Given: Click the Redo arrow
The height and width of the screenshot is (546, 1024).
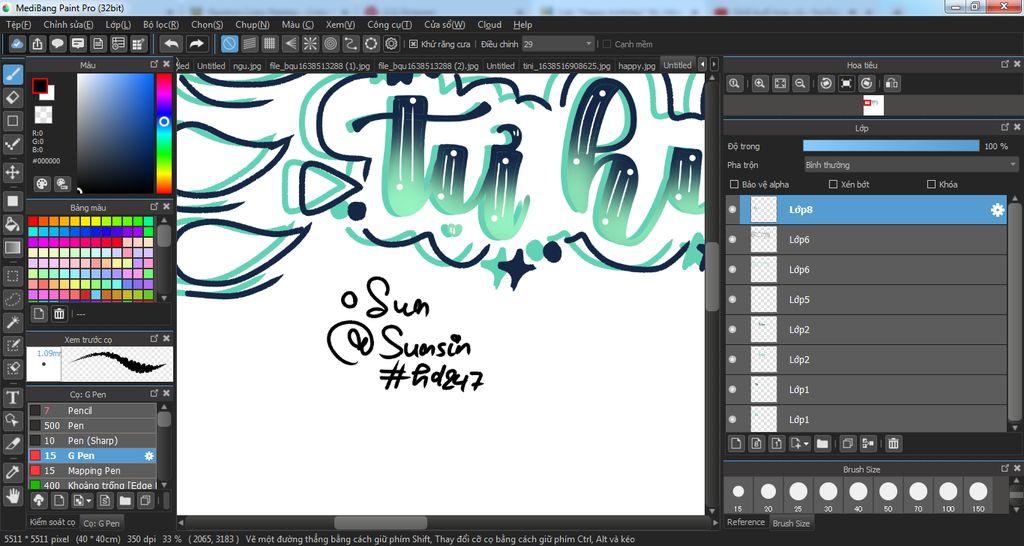Looking at the screenshot, I should coord(196,44).
